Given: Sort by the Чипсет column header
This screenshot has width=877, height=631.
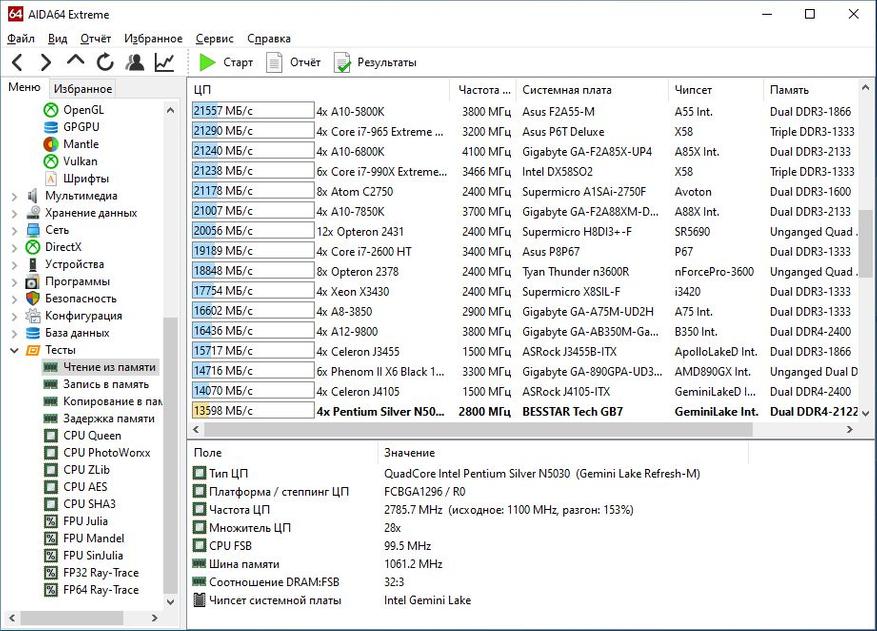Looking at the screenshot, I should (715, 90).
